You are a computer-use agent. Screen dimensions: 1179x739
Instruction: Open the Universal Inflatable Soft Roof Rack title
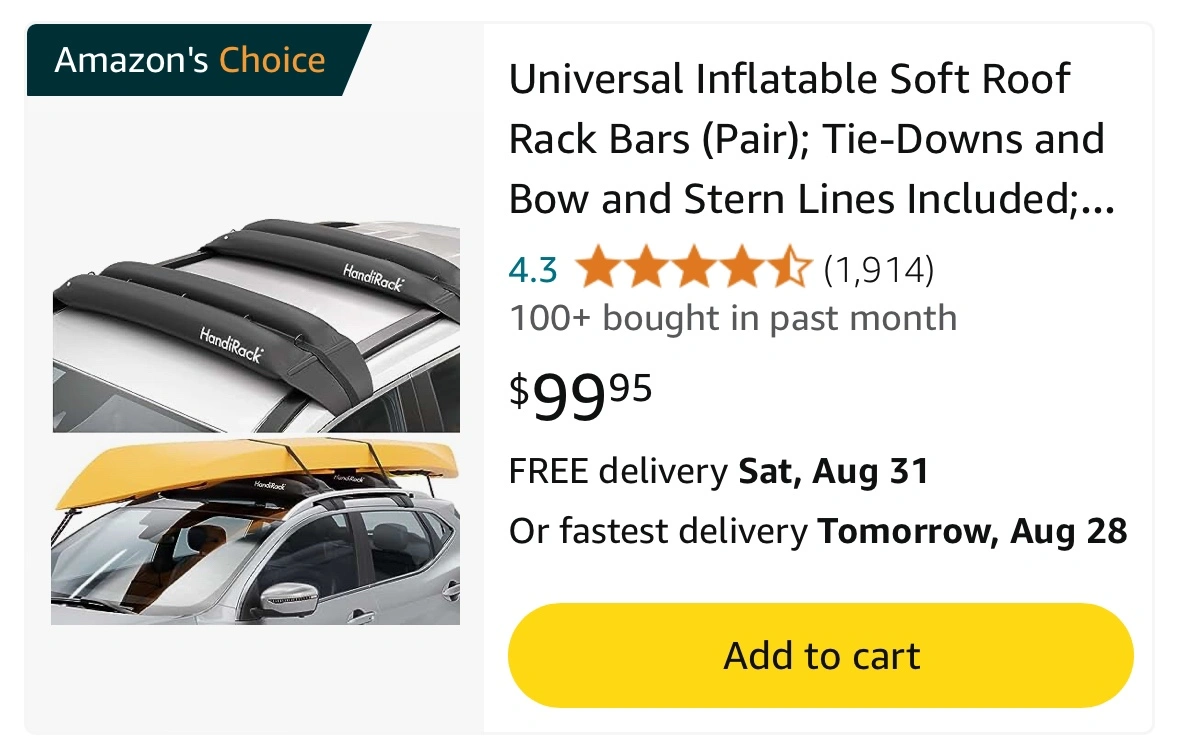(x=811, y=139)
